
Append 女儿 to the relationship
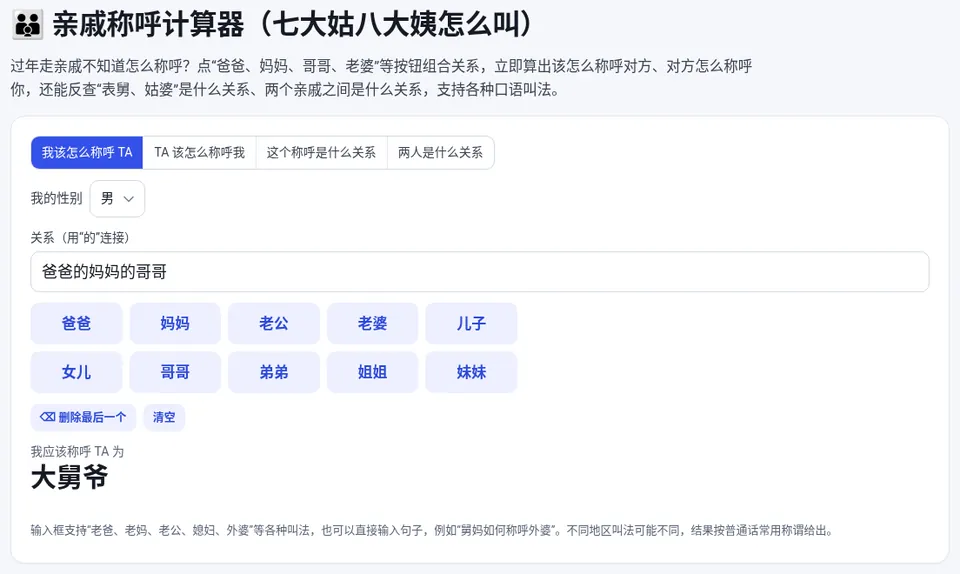pyautogui.click(x=77, y=372)
